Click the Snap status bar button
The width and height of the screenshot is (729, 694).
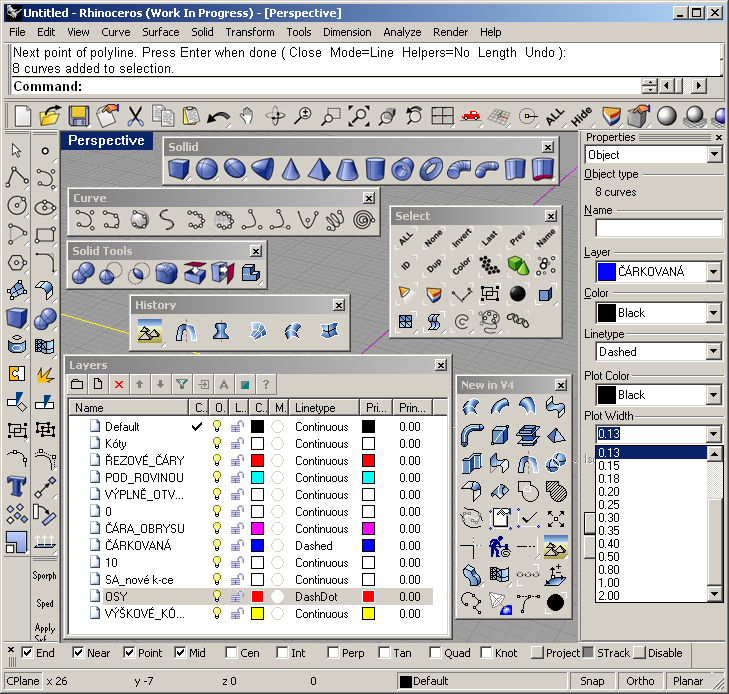(592, 681)
